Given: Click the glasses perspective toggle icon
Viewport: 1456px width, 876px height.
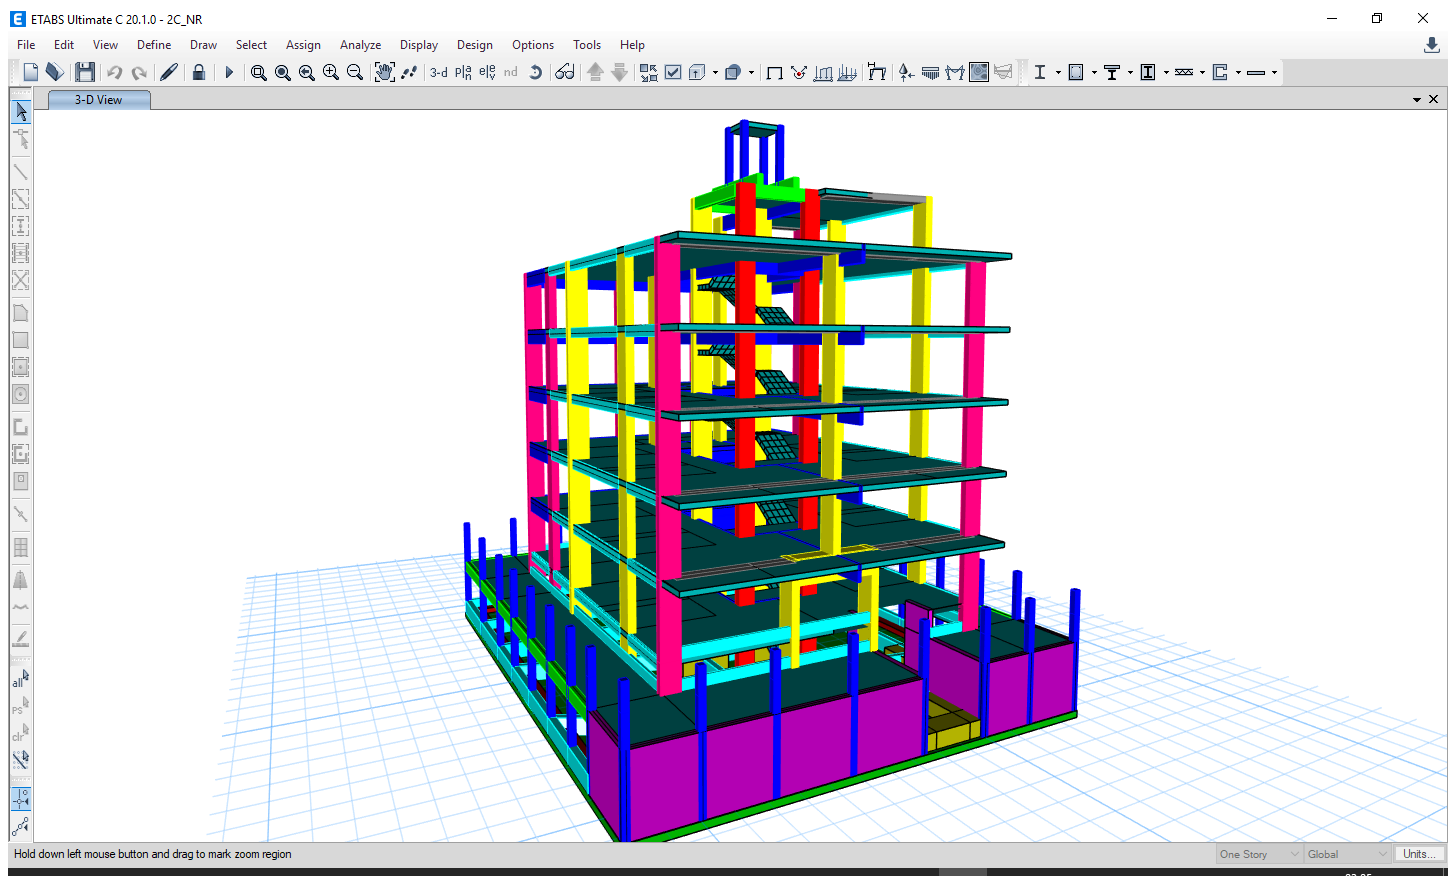Looking at the screenshot, I should (x=565, y=72).
